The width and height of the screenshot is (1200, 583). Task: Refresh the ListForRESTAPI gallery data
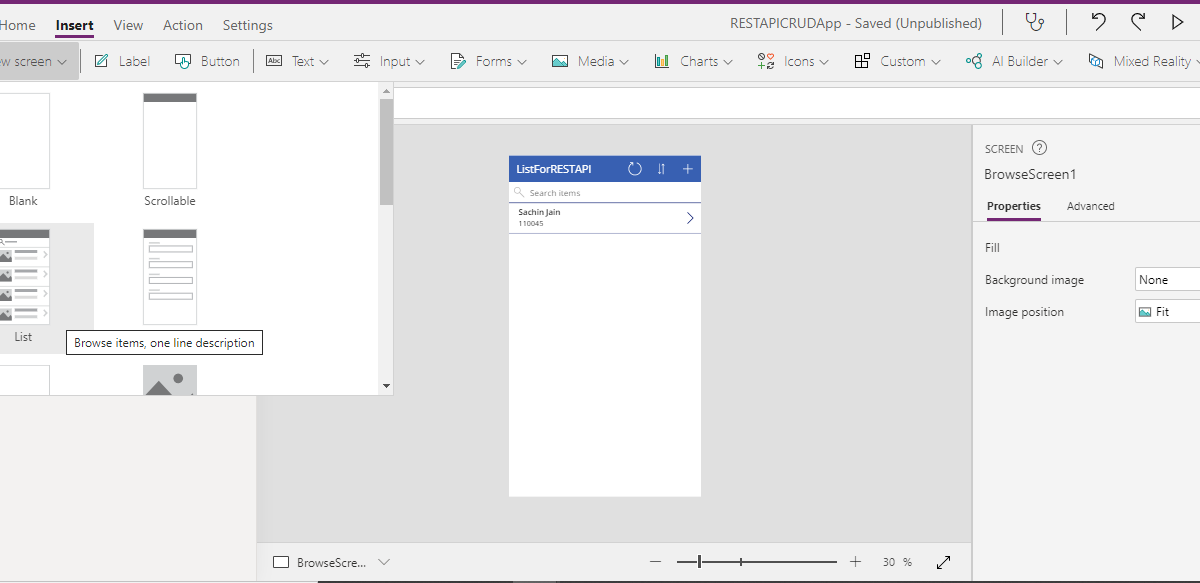635,168
